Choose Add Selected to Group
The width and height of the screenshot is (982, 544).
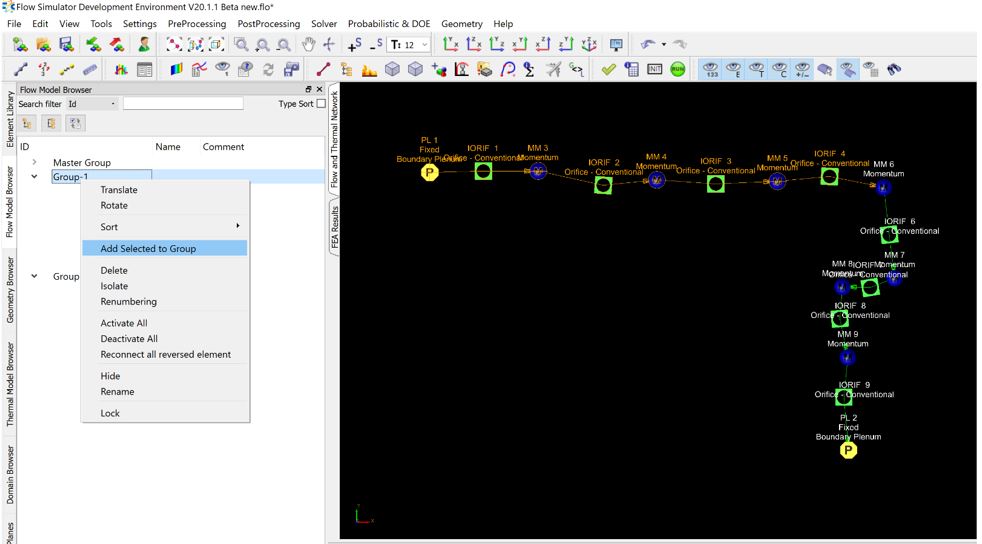(148, 248)
